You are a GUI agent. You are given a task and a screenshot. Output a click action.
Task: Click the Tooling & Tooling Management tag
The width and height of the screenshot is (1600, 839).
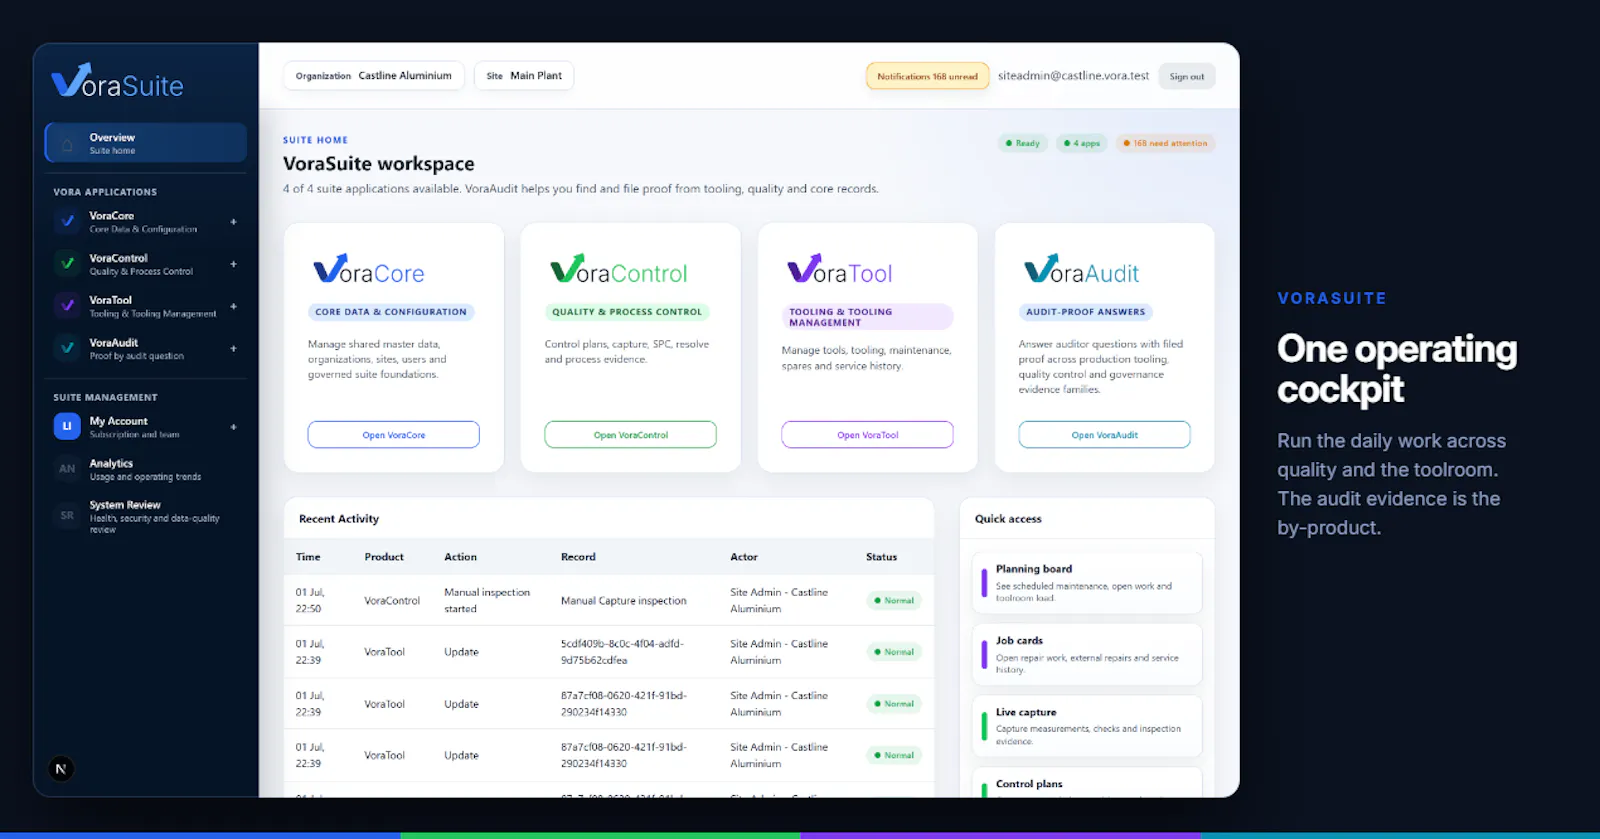coord(868,317)
